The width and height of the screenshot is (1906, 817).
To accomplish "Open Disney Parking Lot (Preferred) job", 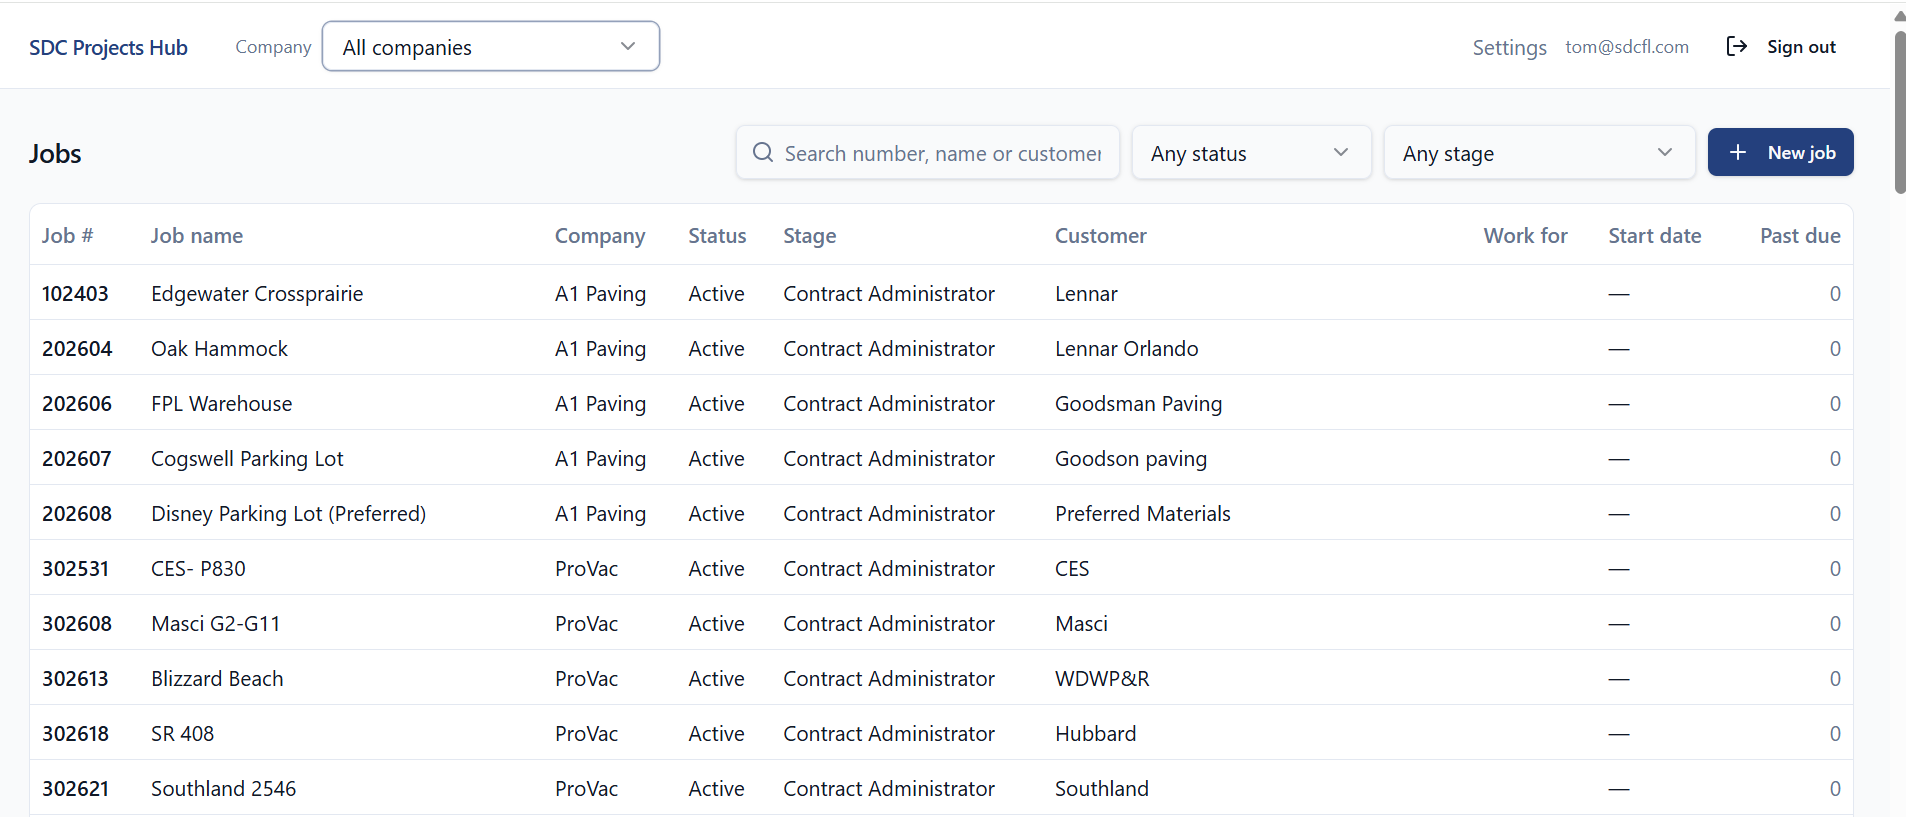I will 288,514.
